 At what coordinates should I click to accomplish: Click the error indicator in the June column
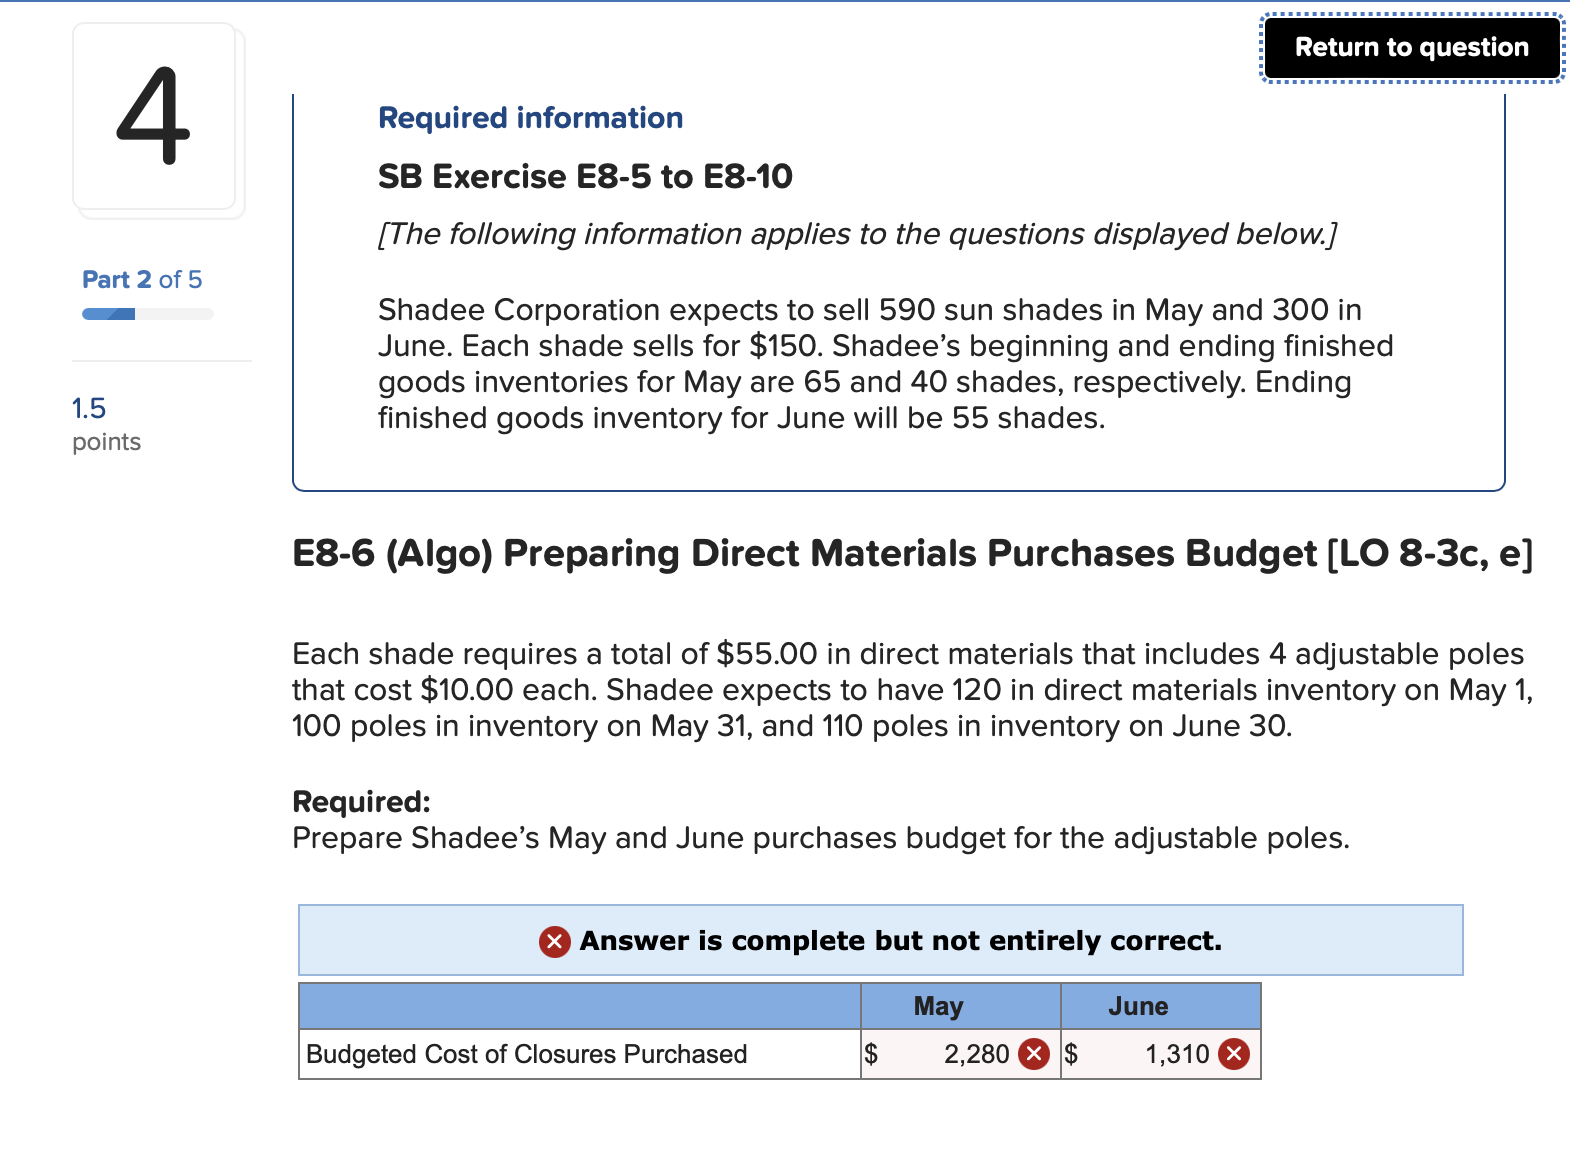click(x=1235, y=1053)
